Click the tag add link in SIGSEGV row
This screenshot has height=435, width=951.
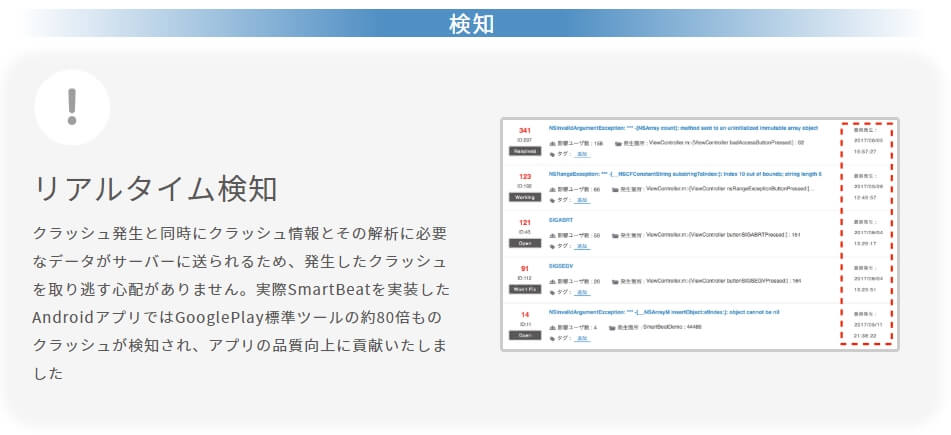[582, 292]
